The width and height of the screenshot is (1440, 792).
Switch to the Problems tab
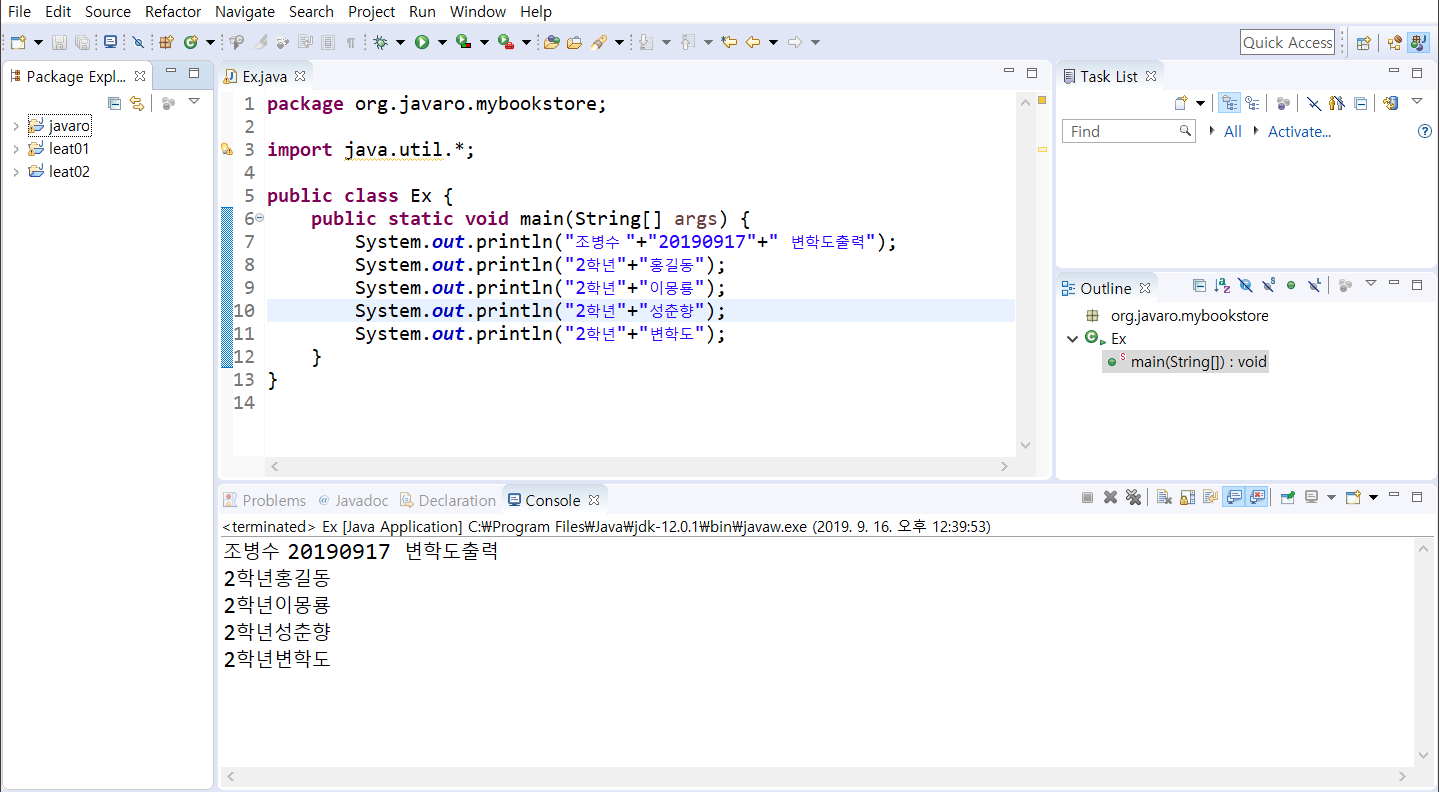point(265,500)
